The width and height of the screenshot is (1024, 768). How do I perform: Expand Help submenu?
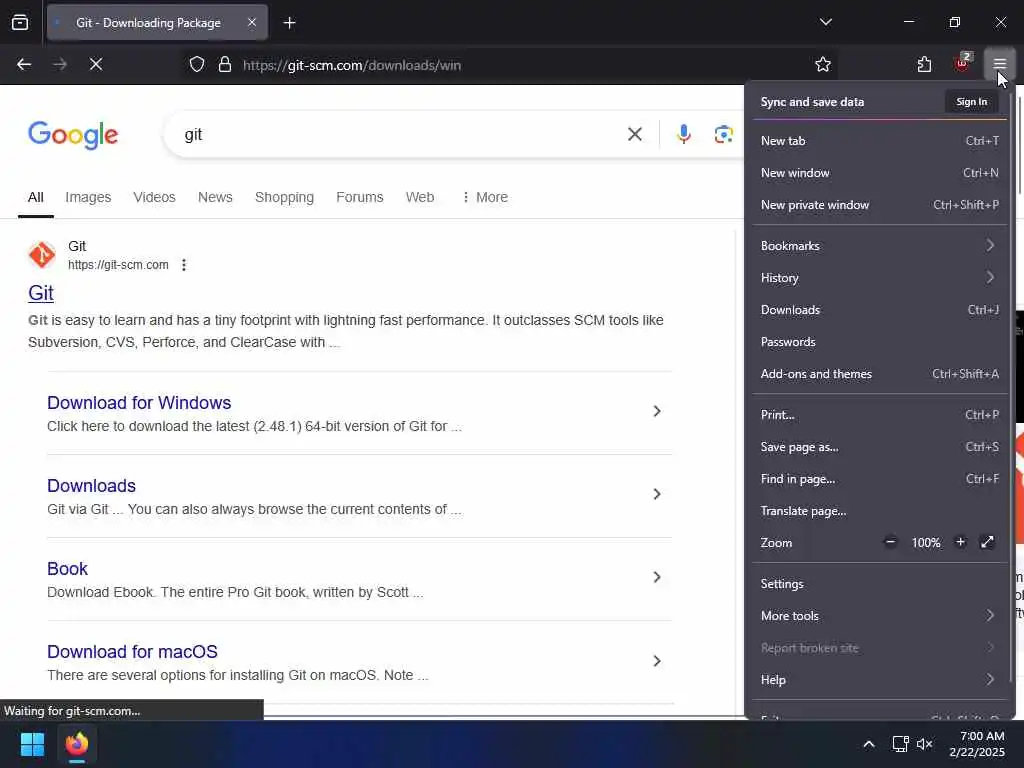point(880,680)
